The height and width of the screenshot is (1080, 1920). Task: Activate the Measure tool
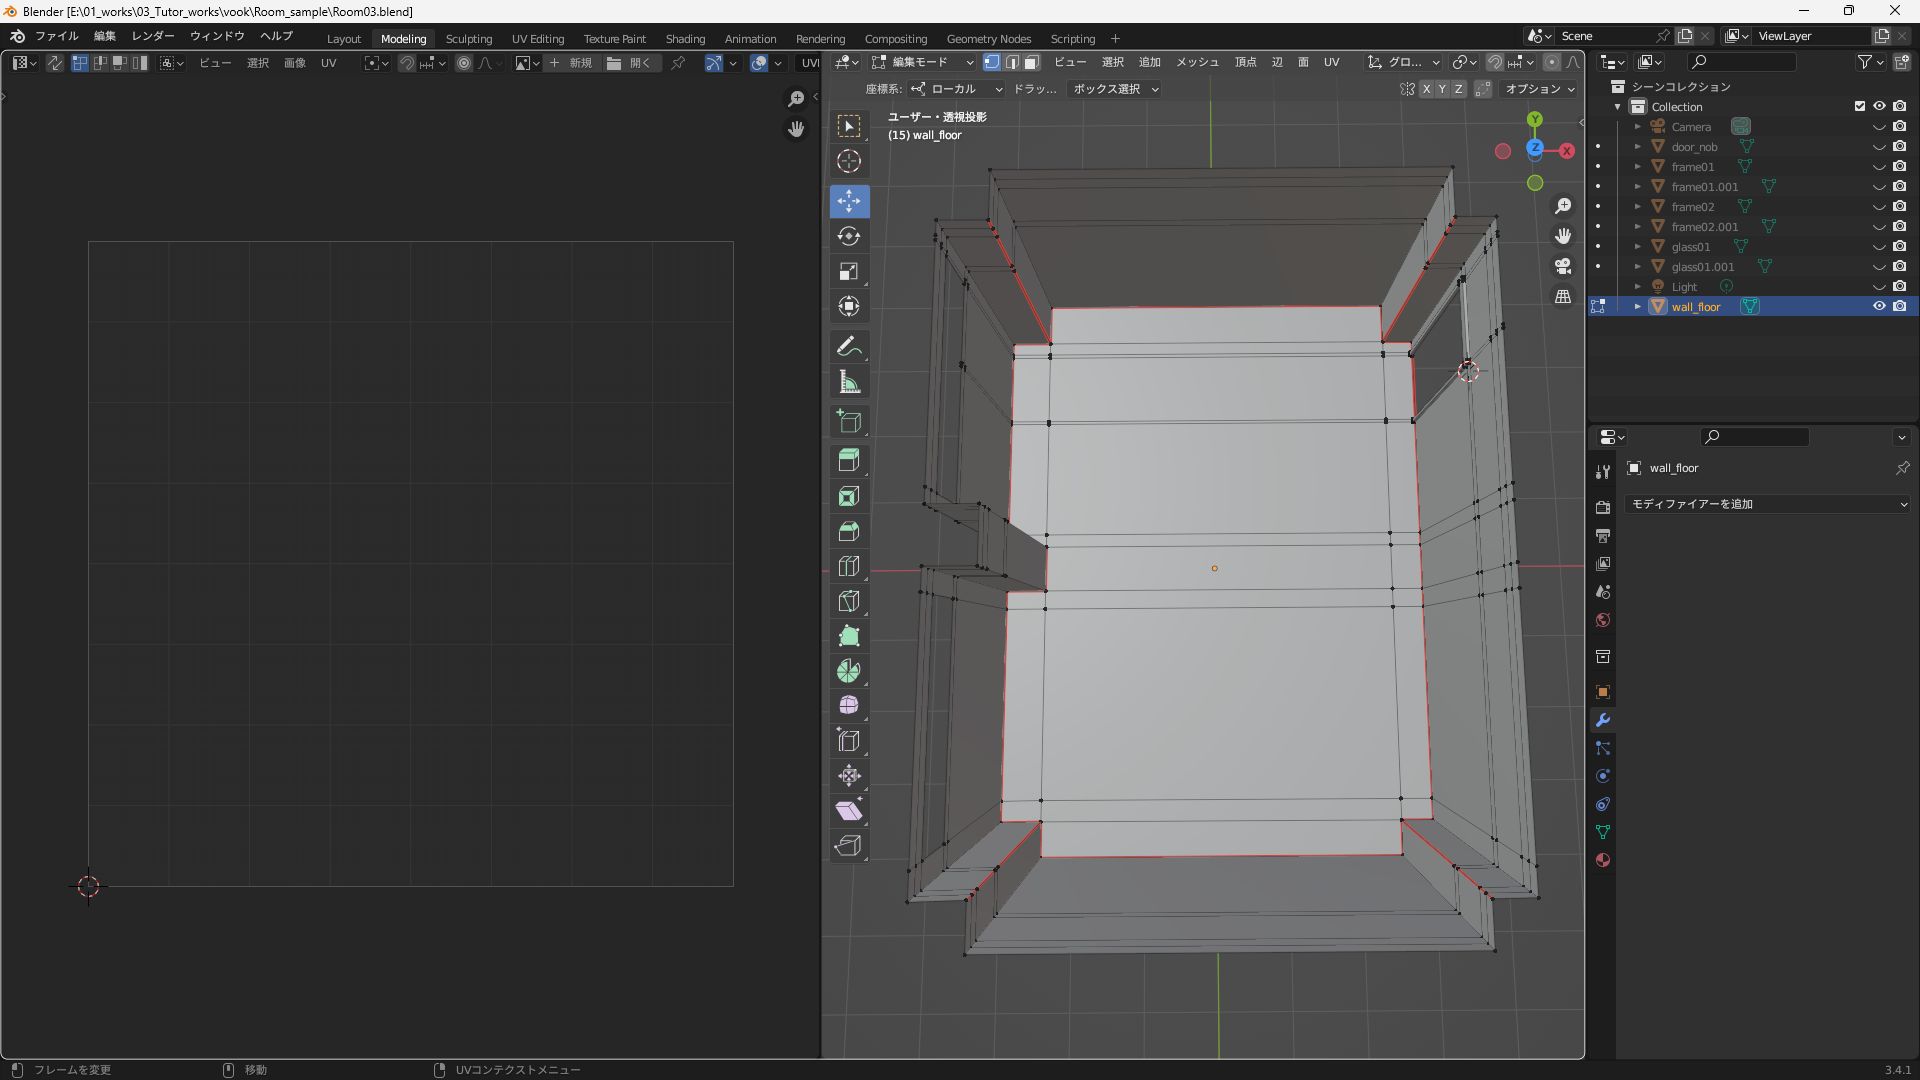coord(849,381)
